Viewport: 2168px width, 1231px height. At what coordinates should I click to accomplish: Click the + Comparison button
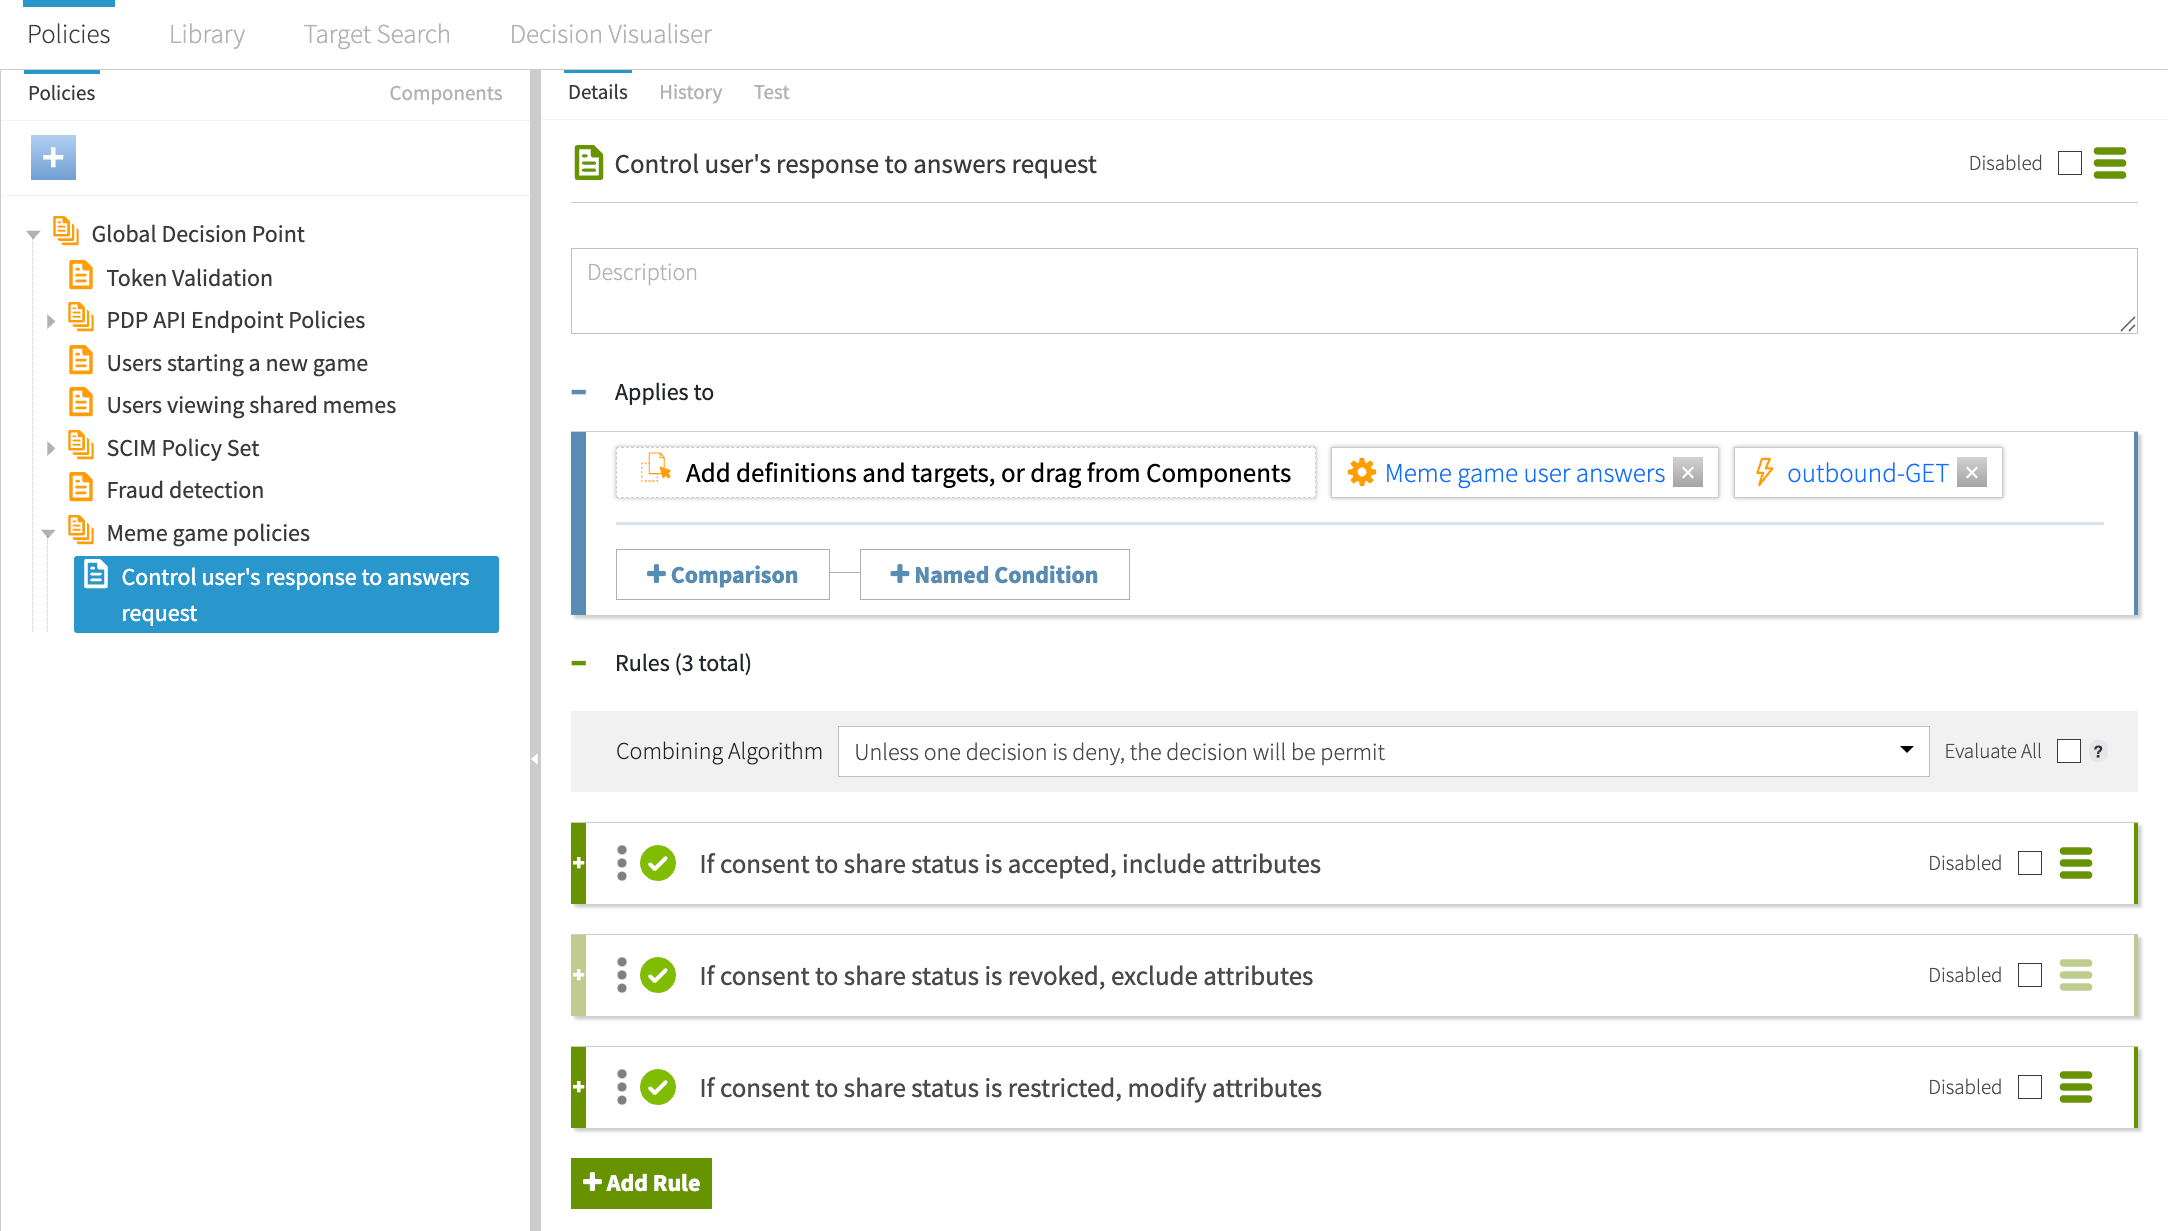722,574
